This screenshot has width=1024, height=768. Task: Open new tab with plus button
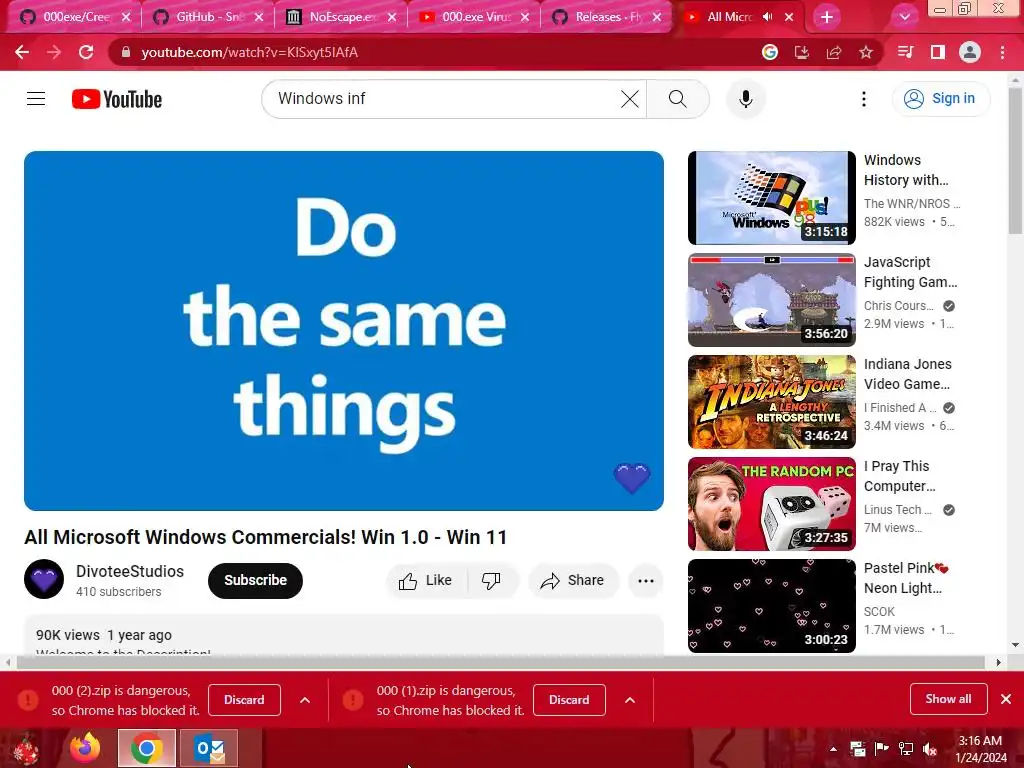click(826, 17)
